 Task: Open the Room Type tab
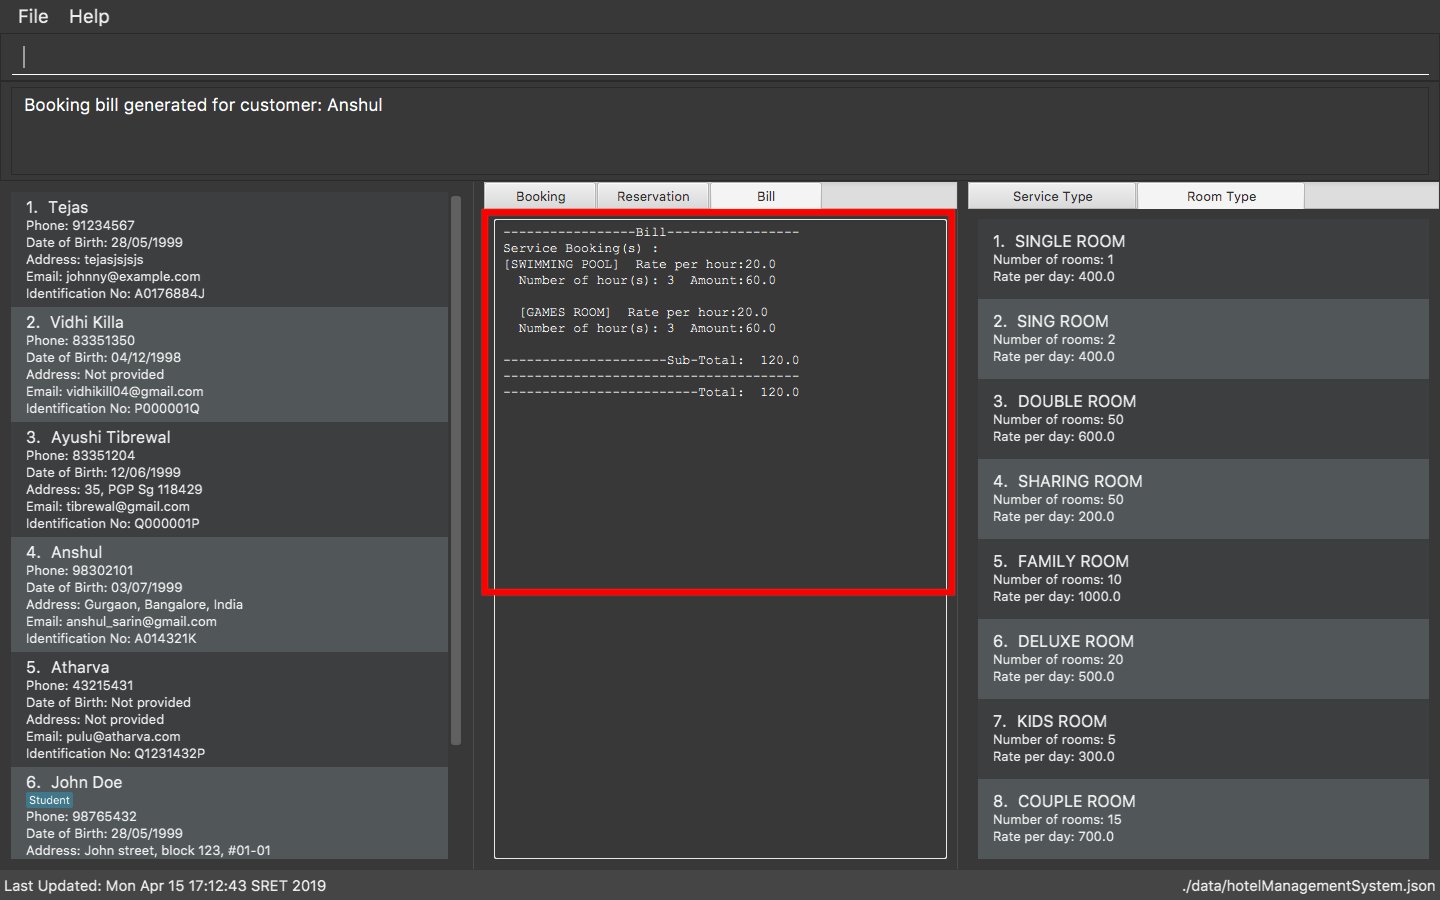(x=1221, y=196)
